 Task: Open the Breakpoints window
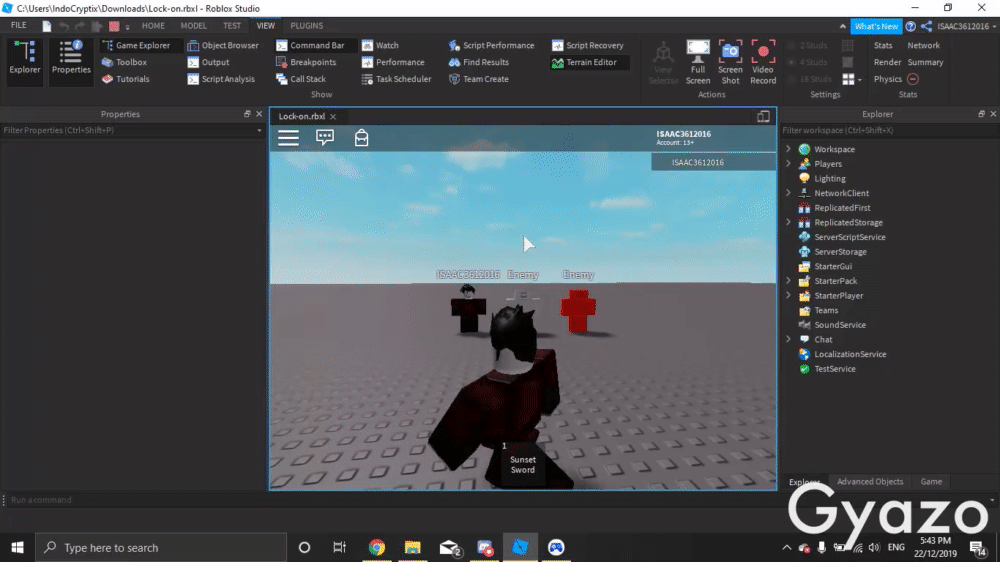coord(306,63)
